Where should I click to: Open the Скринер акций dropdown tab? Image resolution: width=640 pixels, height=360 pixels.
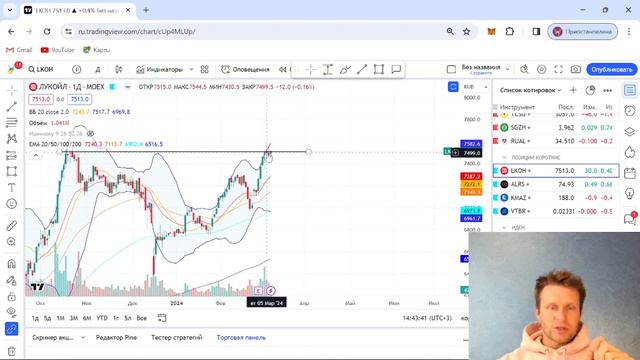tap(58, 338)
